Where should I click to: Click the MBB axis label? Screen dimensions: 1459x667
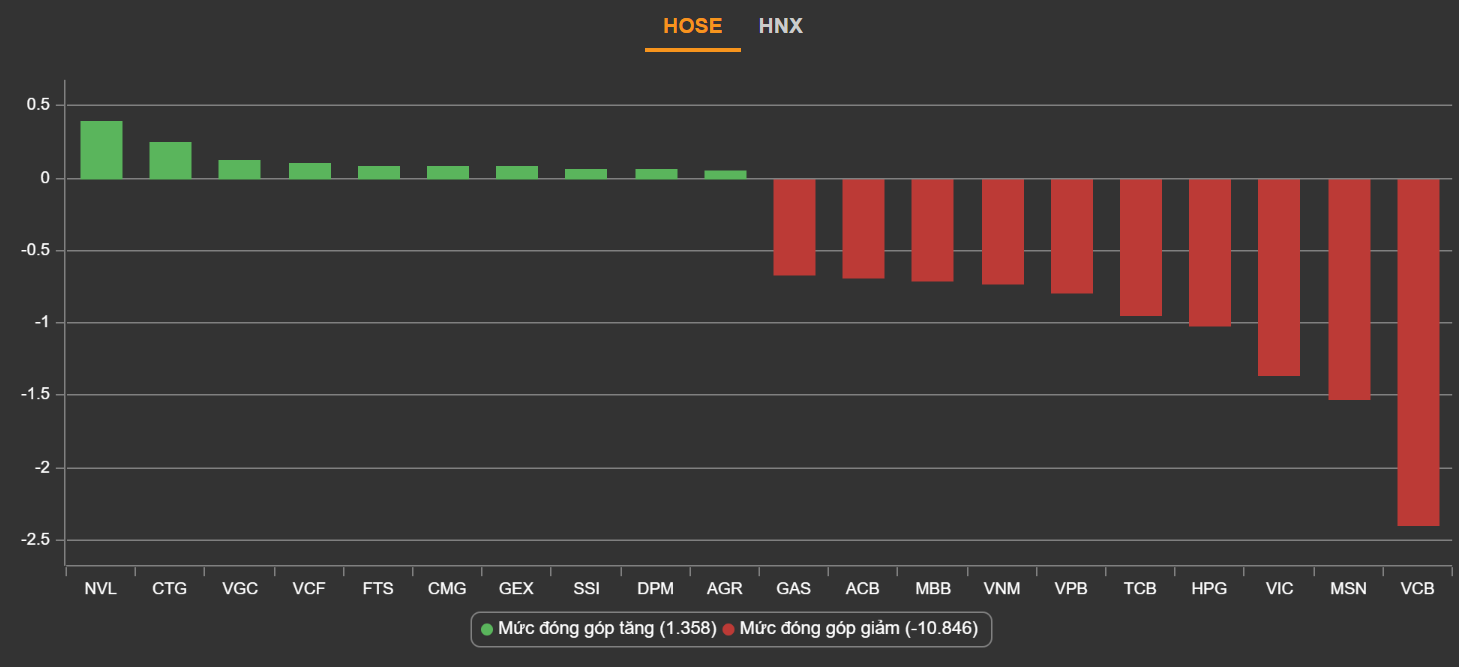coord(932,589)
